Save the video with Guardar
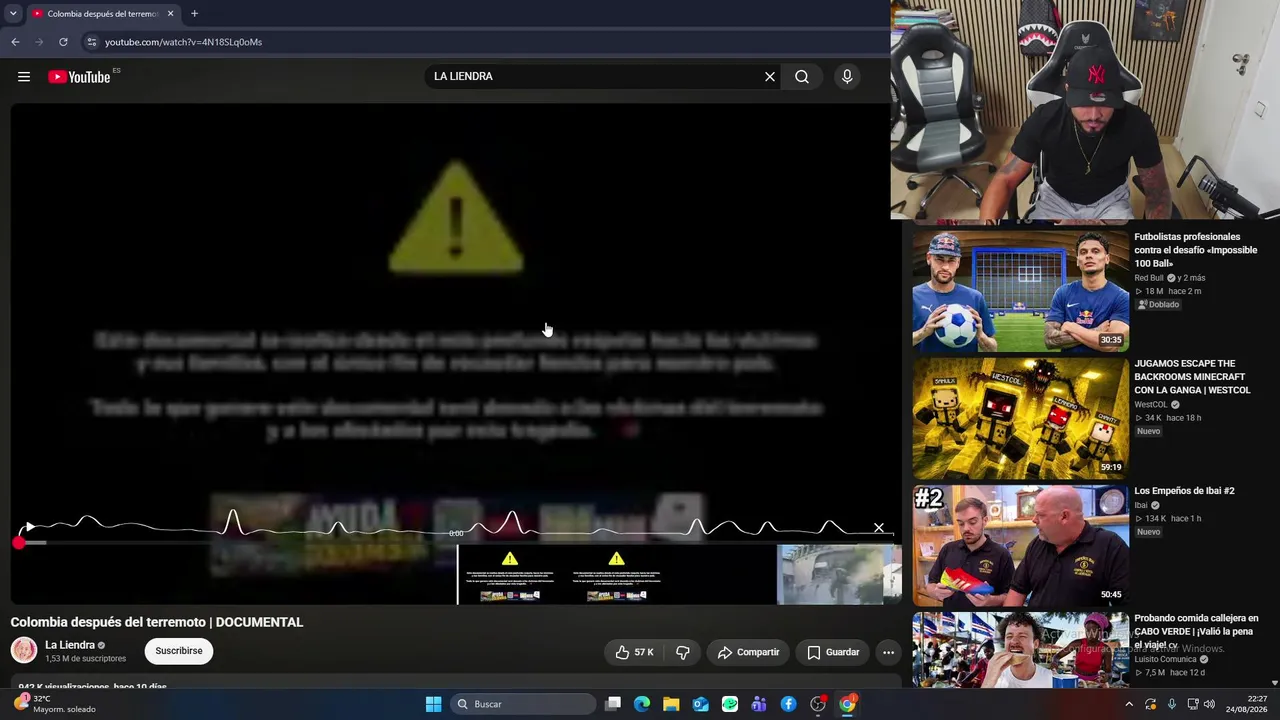Viewport: 1280px width, 720px height. [833, 653]
